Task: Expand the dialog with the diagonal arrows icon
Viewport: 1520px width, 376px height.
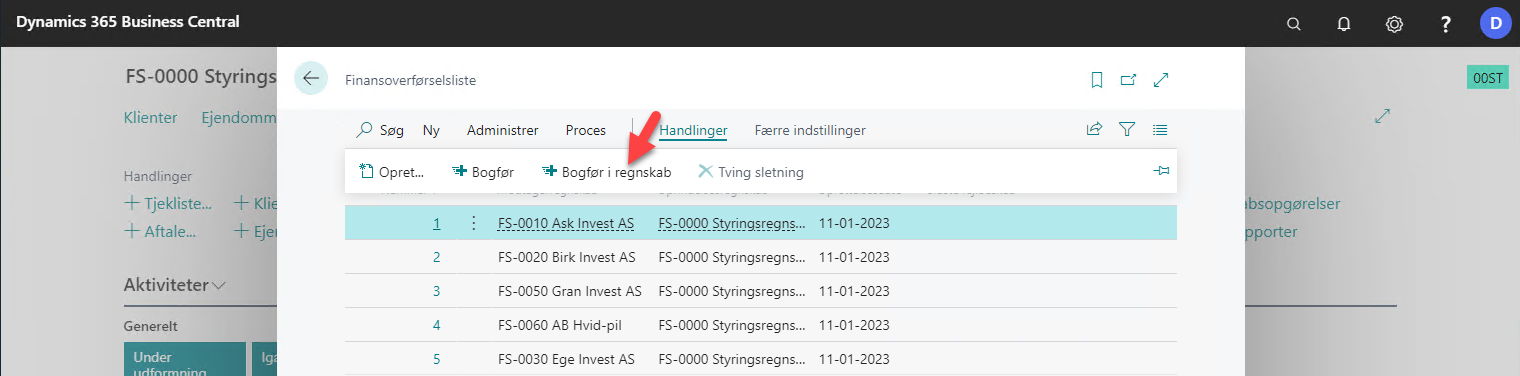Action: [1161, 80]
